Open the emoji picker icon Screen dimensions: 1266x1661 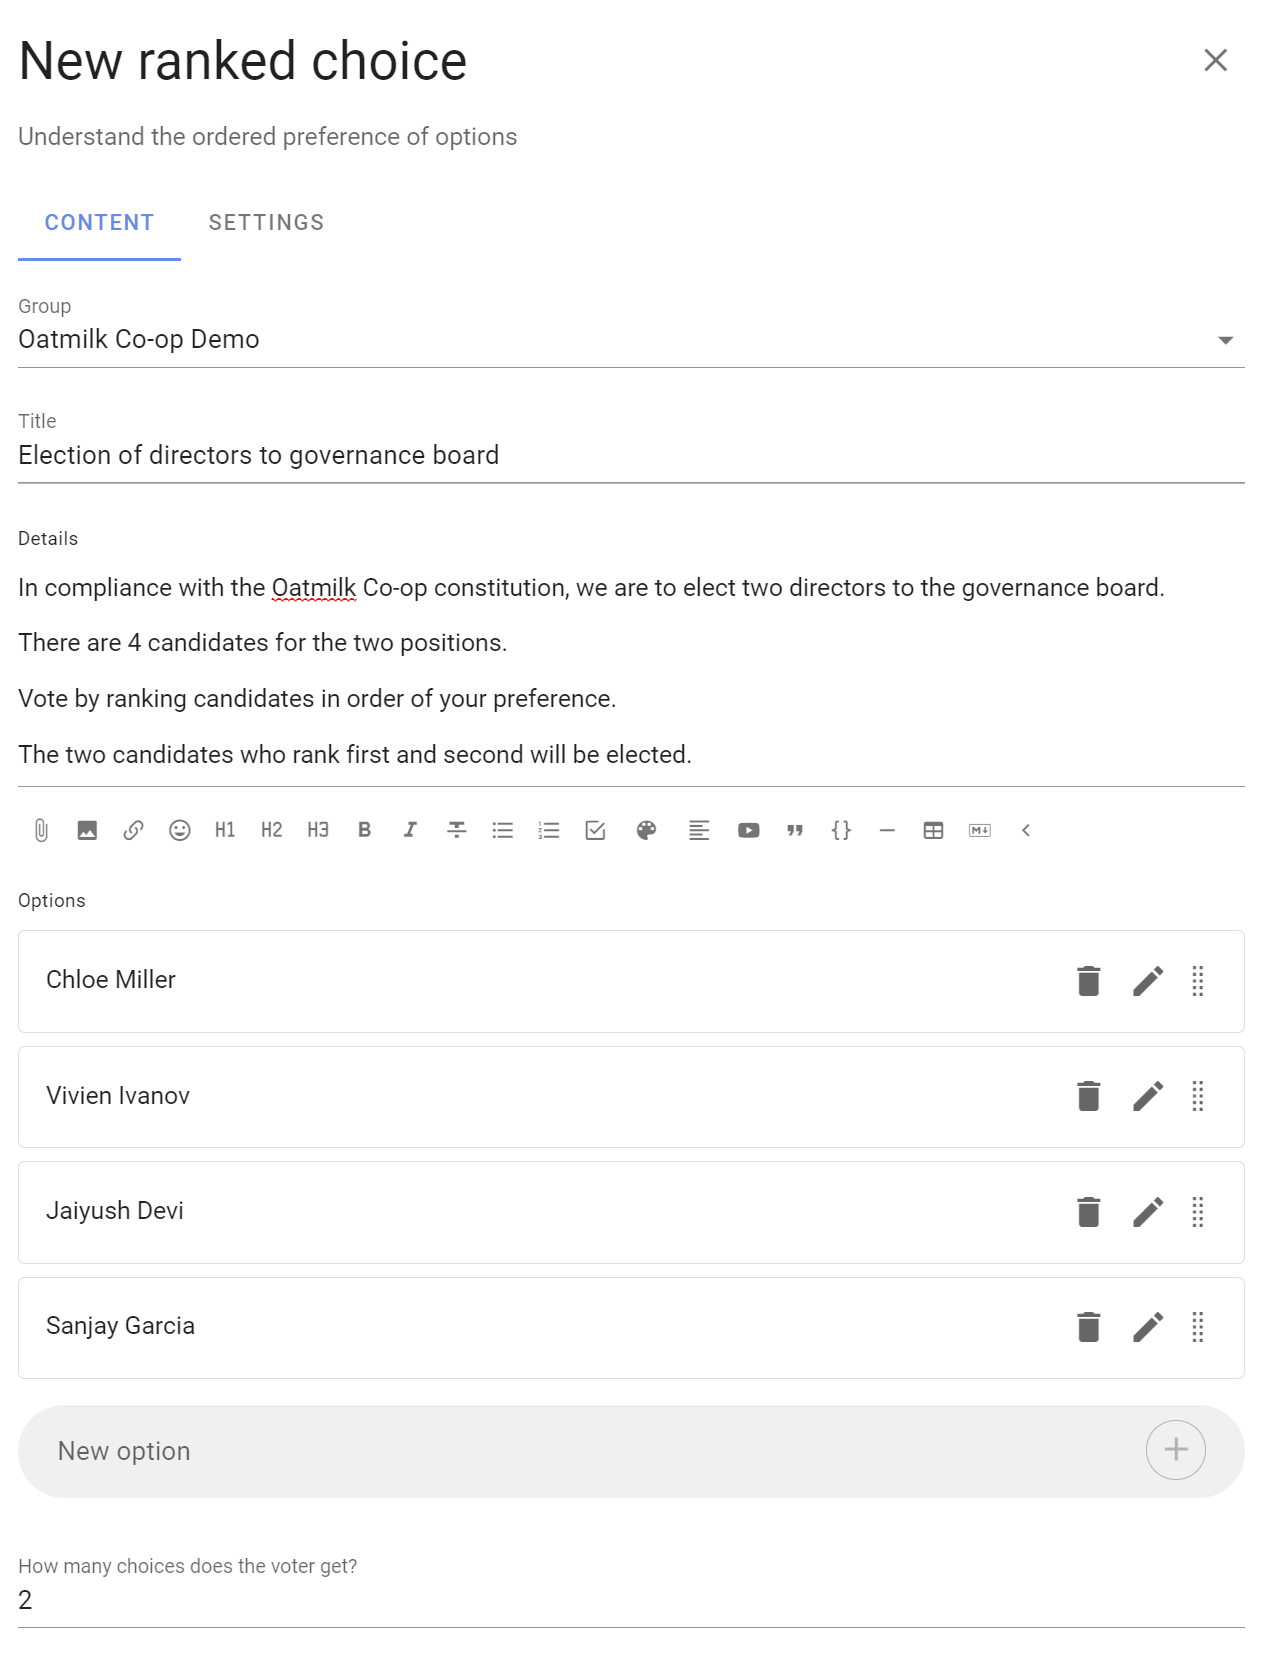[x=180, y=830]
